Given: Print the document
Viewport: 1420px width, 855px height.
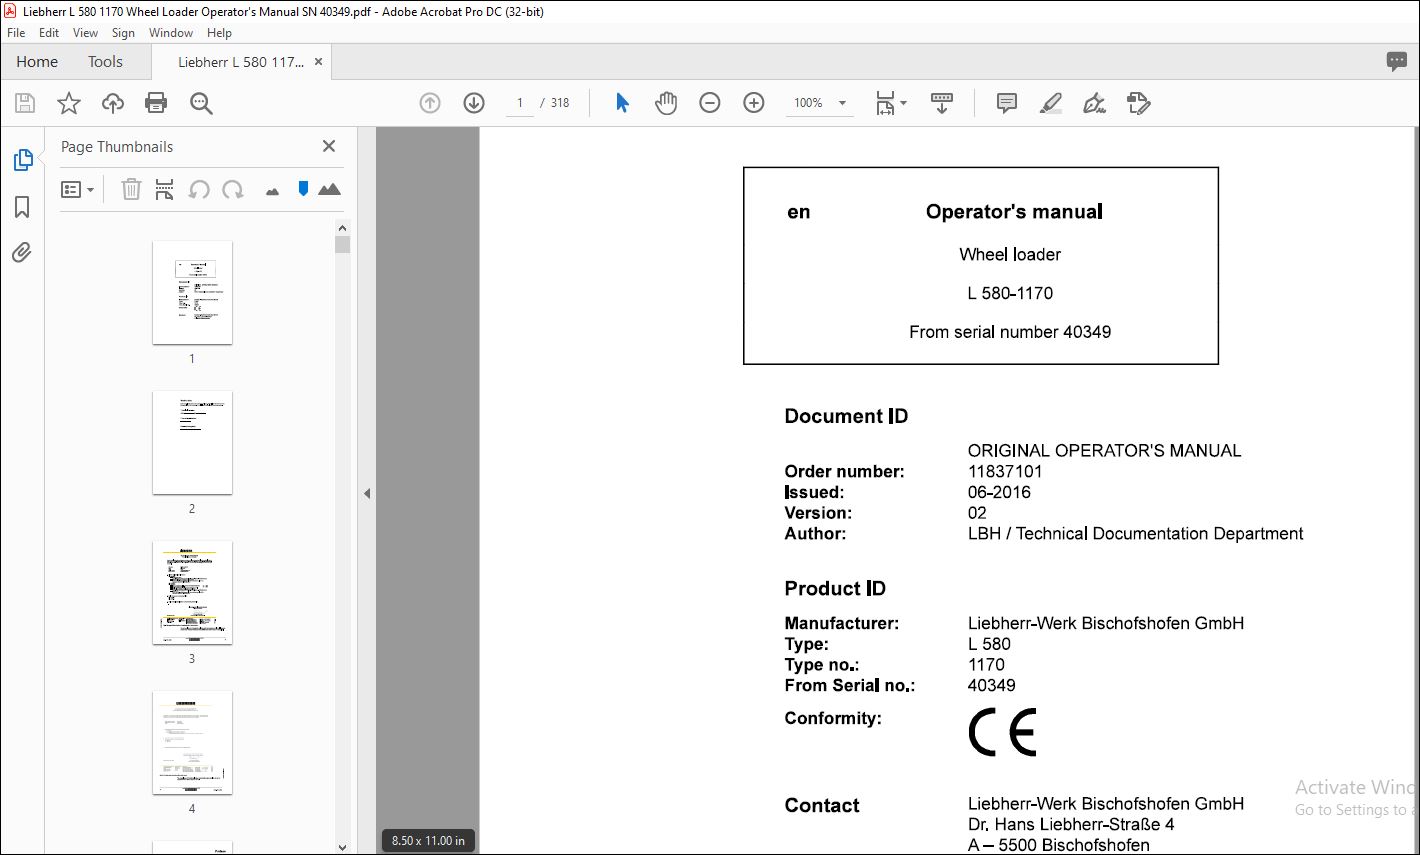Looking at the screenshot, I should 156,103.
